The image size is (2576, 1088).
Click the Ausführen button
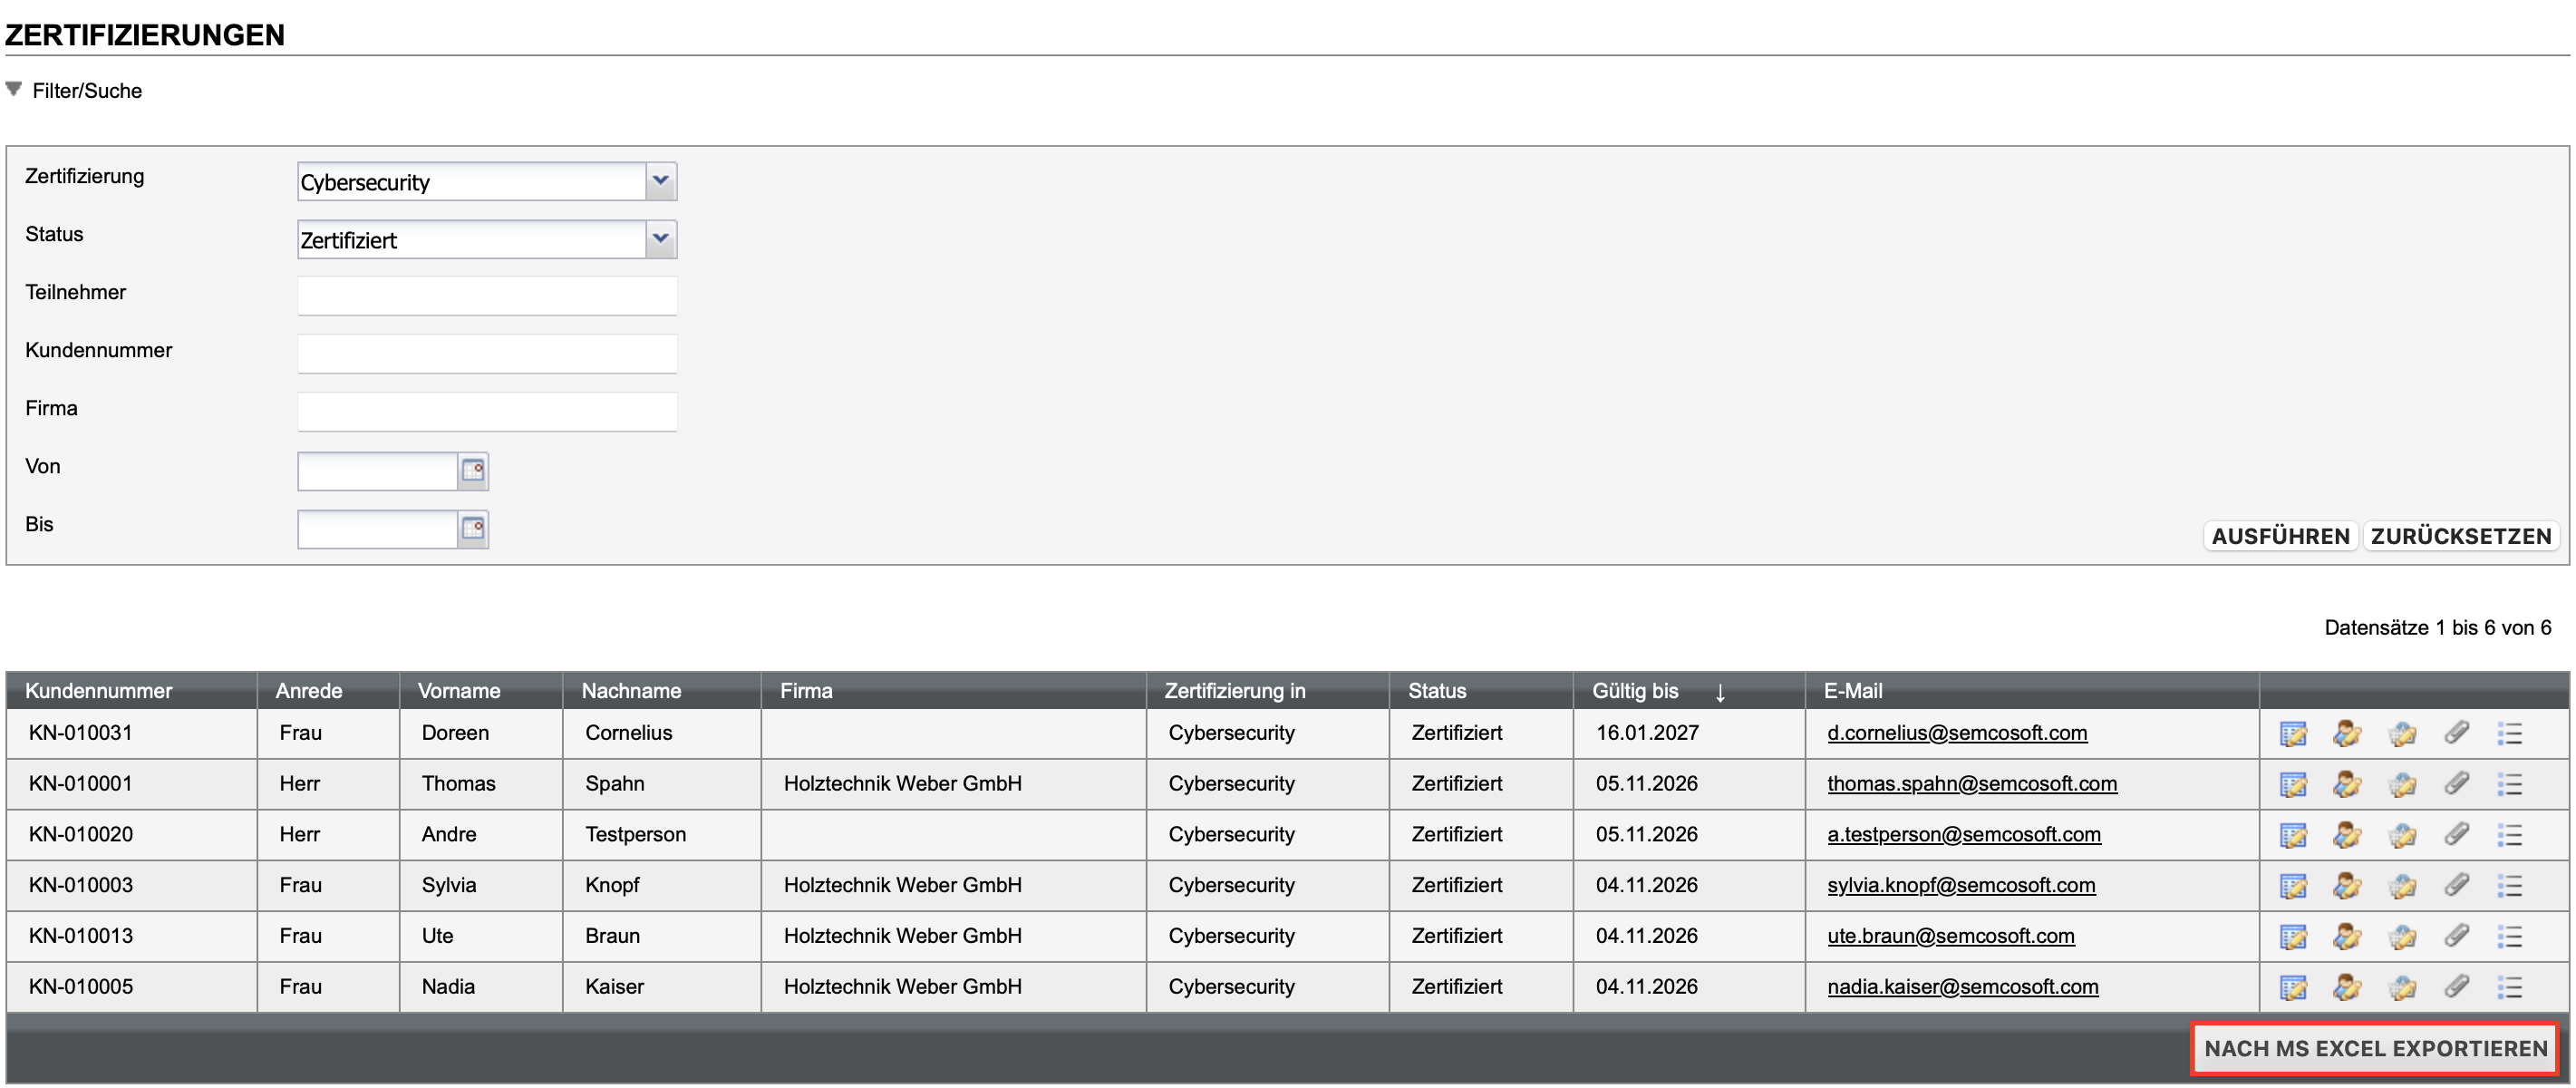(x=2280, y=537)
